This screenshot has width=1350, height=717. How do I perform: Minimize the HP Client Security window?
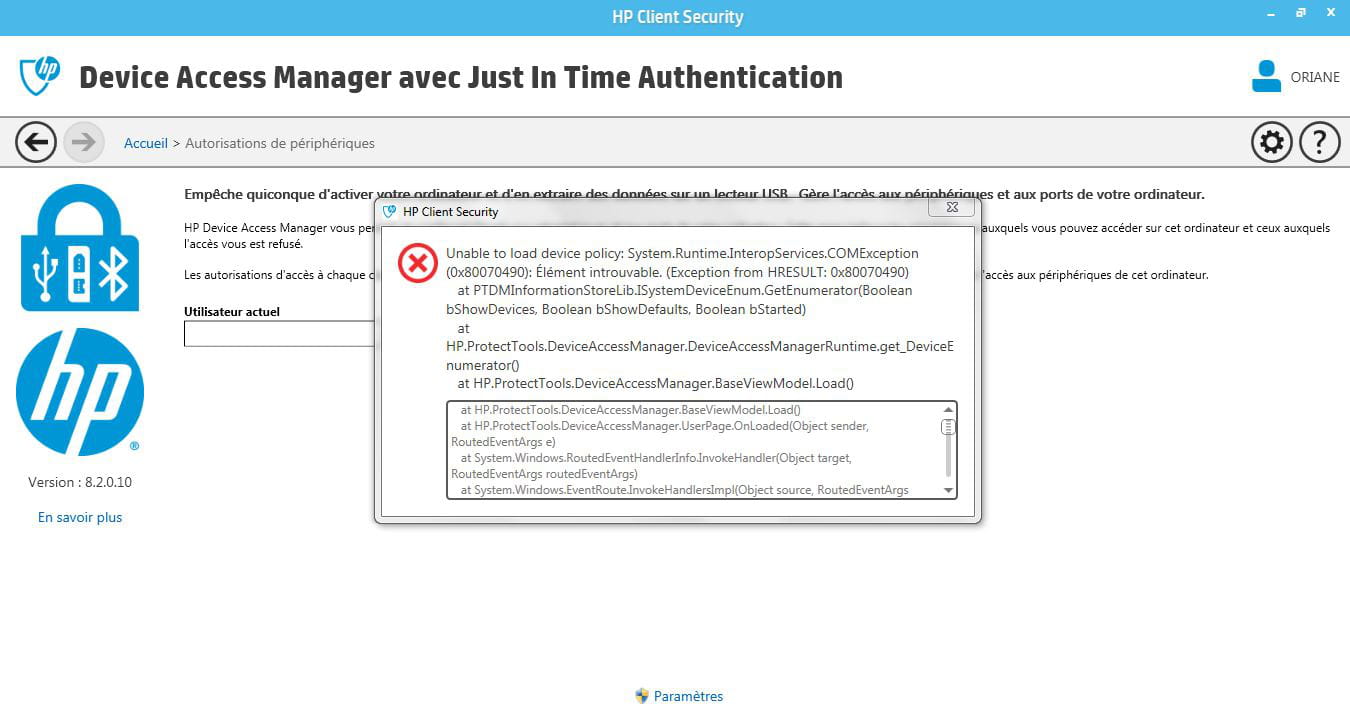pyautogui.click(x=1273, y=12)
